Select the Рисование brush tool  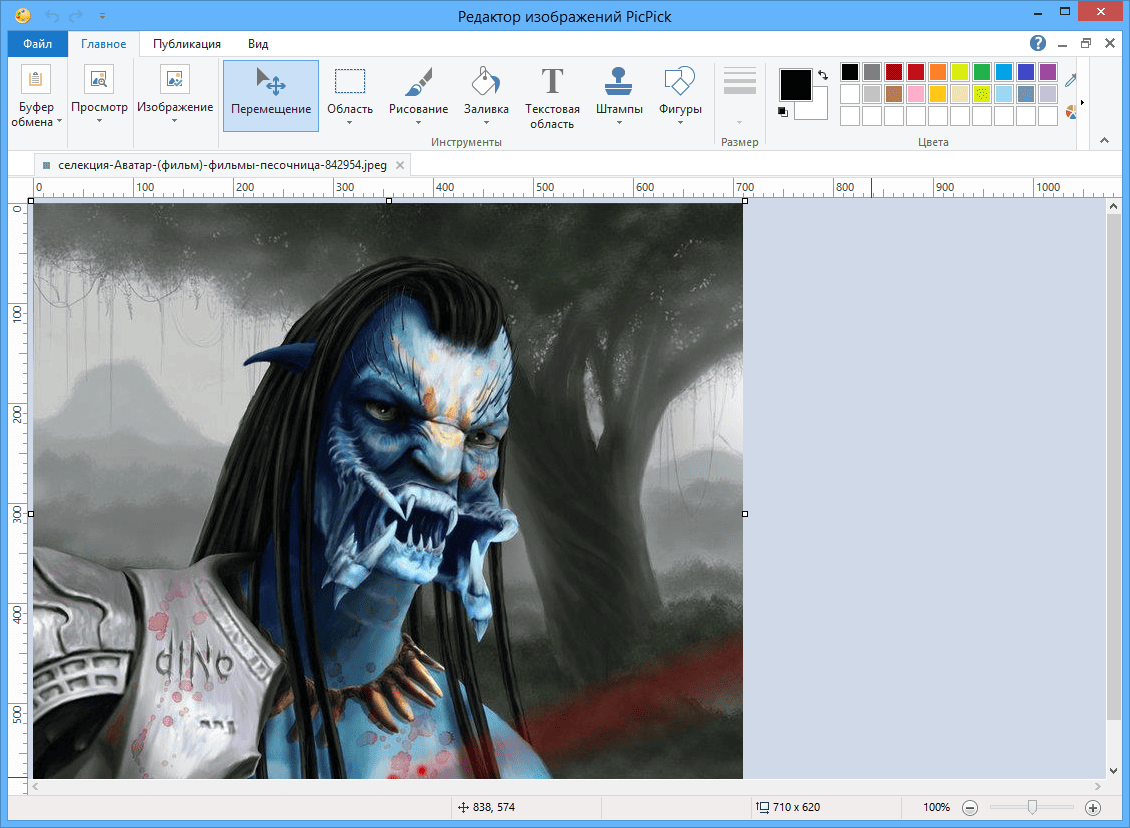419,90
